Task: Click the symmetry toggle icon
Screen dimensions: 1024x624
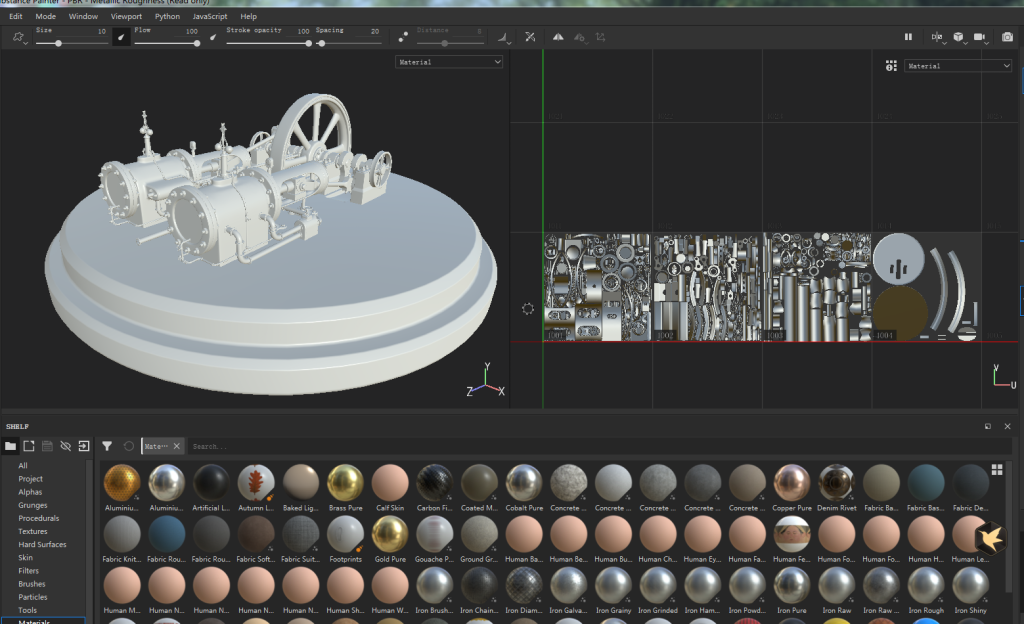Action: pyautogui.click(x=558, y=37)
